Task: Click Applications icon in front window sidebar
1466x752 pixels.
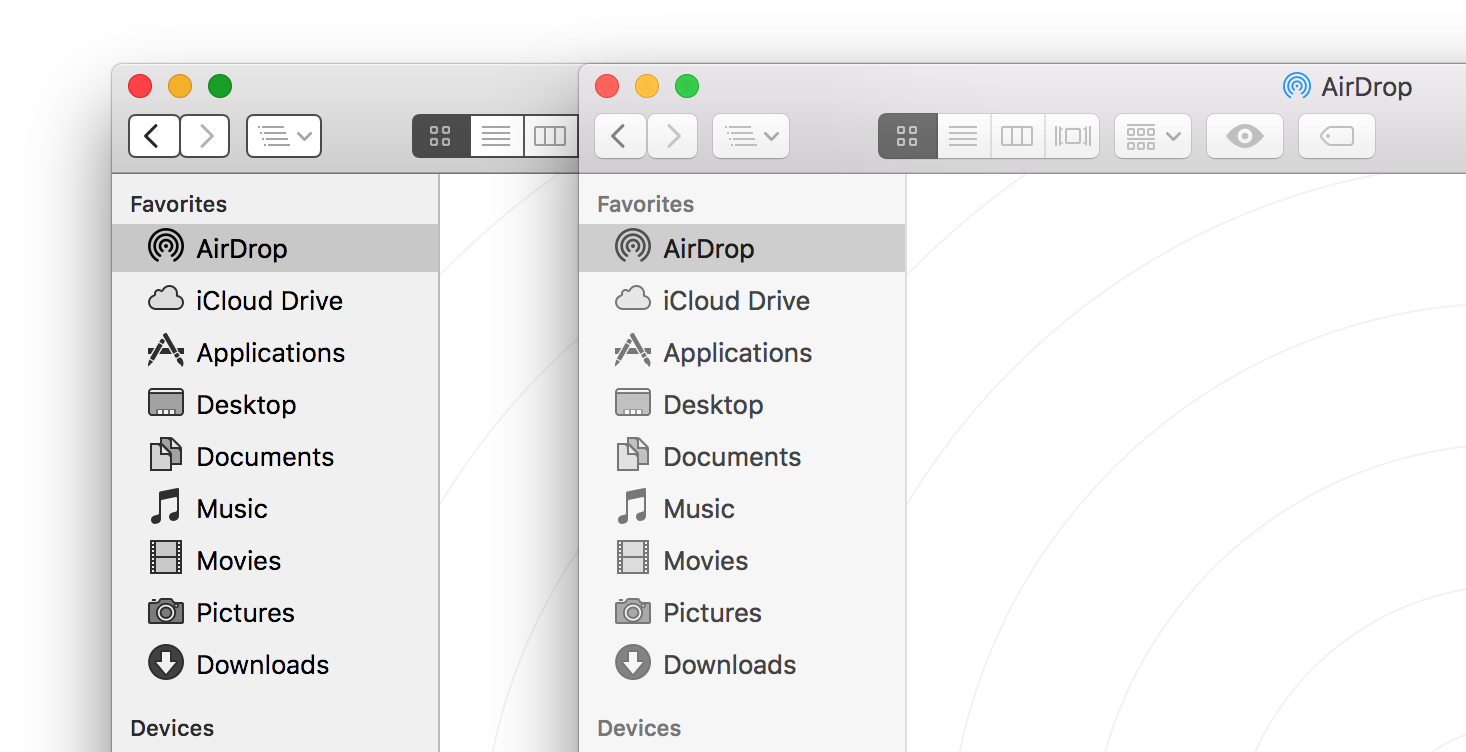Action: pyautogui.click(x=632, y=352)
